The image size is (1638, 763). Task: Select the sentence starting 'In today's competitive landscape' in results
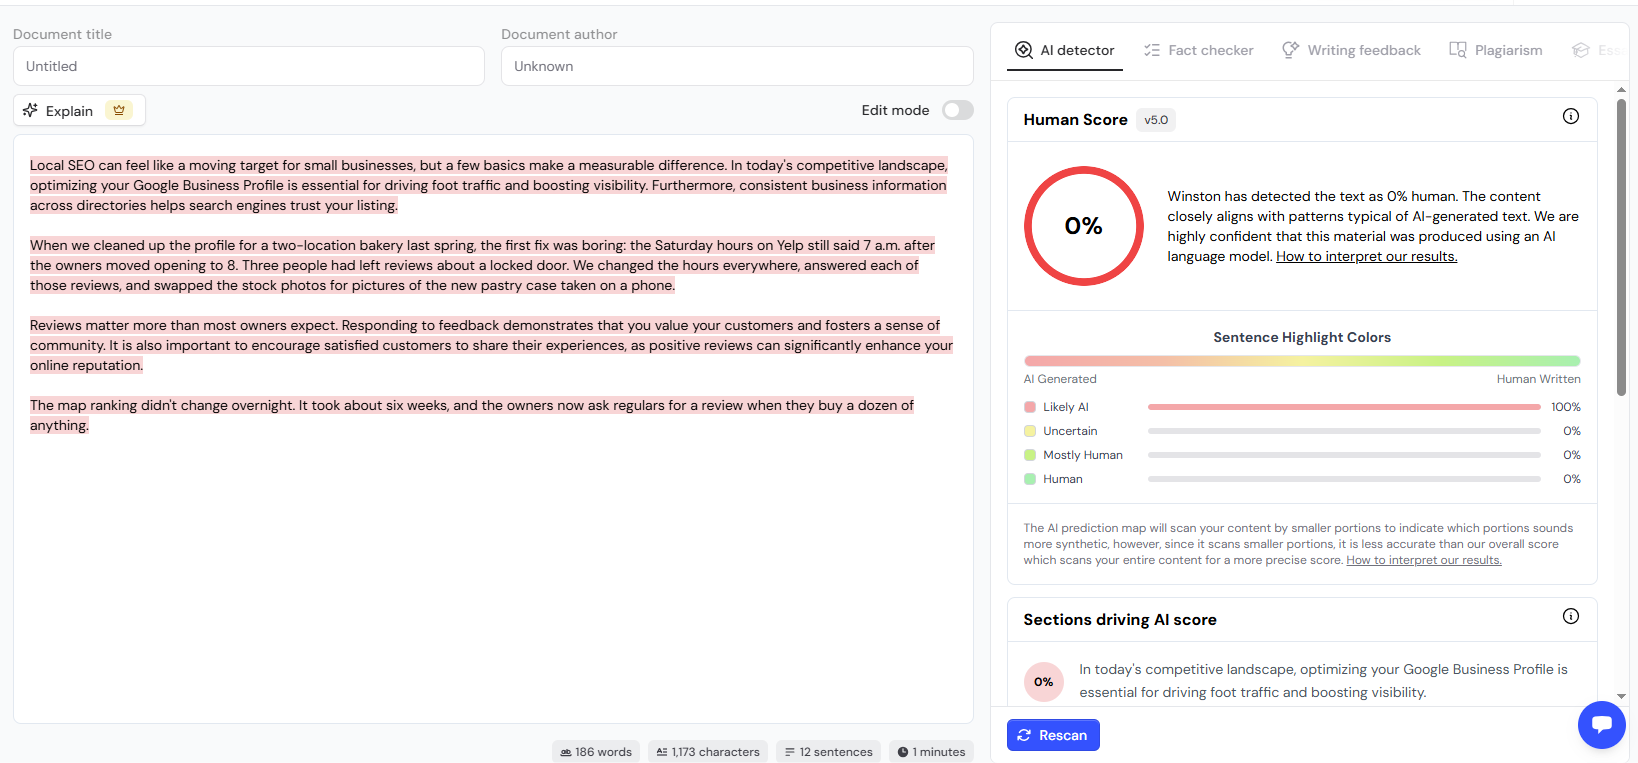click(1323, 681)
